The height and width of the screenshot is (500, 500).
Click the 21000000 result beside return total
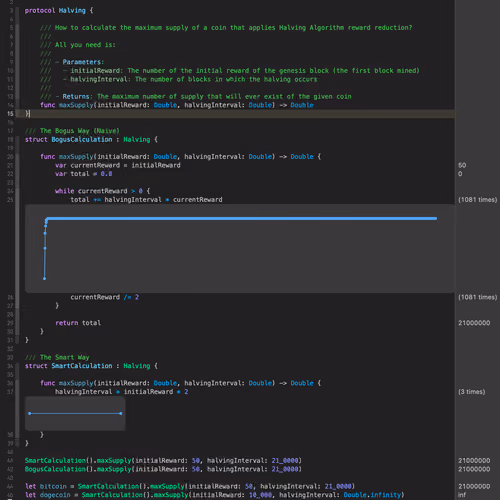pos(474,323)
